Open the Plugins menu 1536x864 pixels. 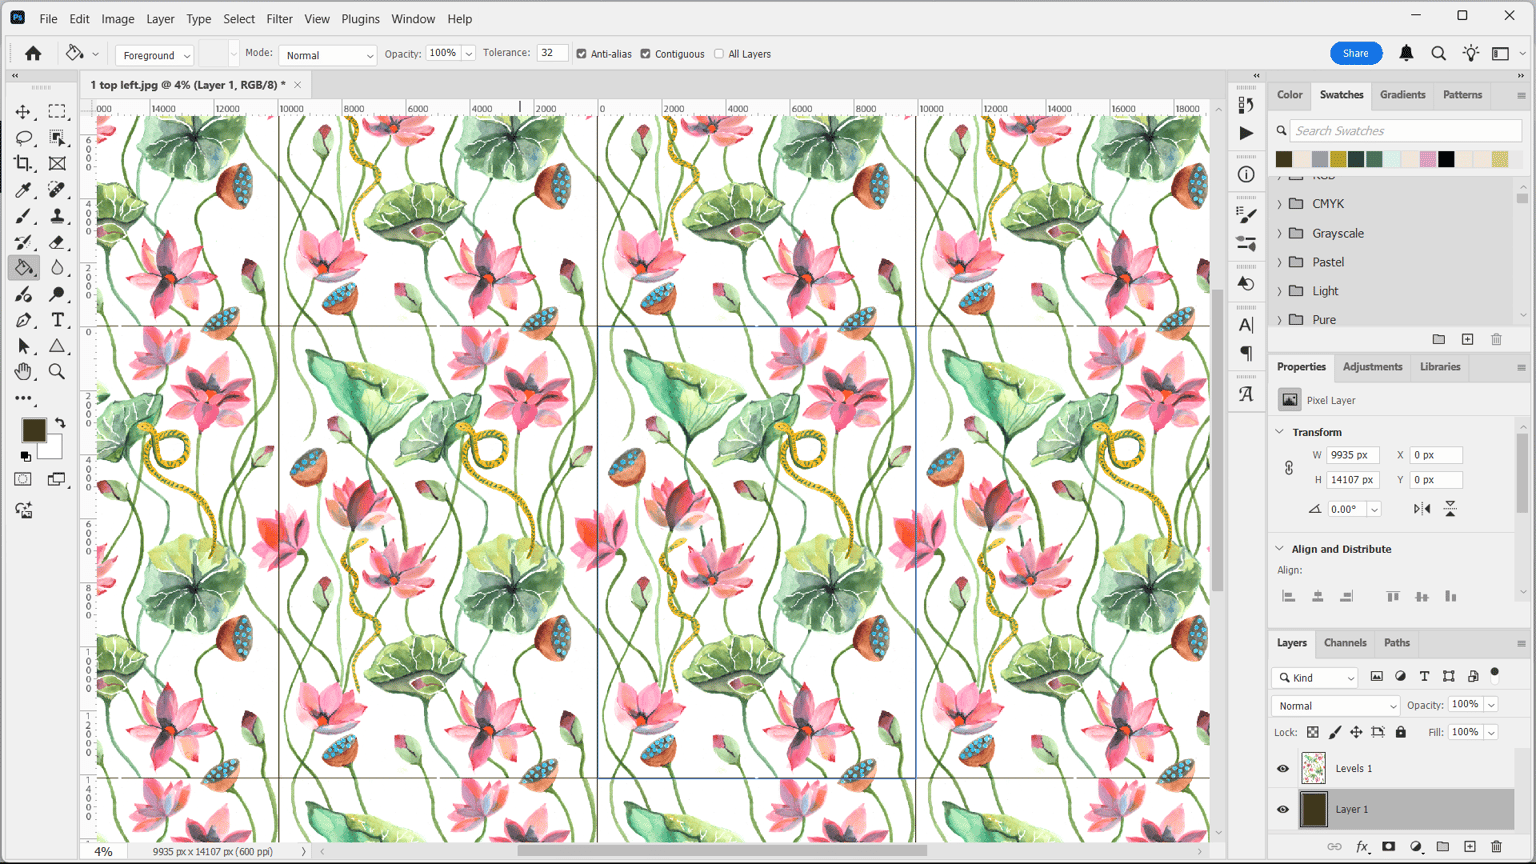tap(360, 19)
